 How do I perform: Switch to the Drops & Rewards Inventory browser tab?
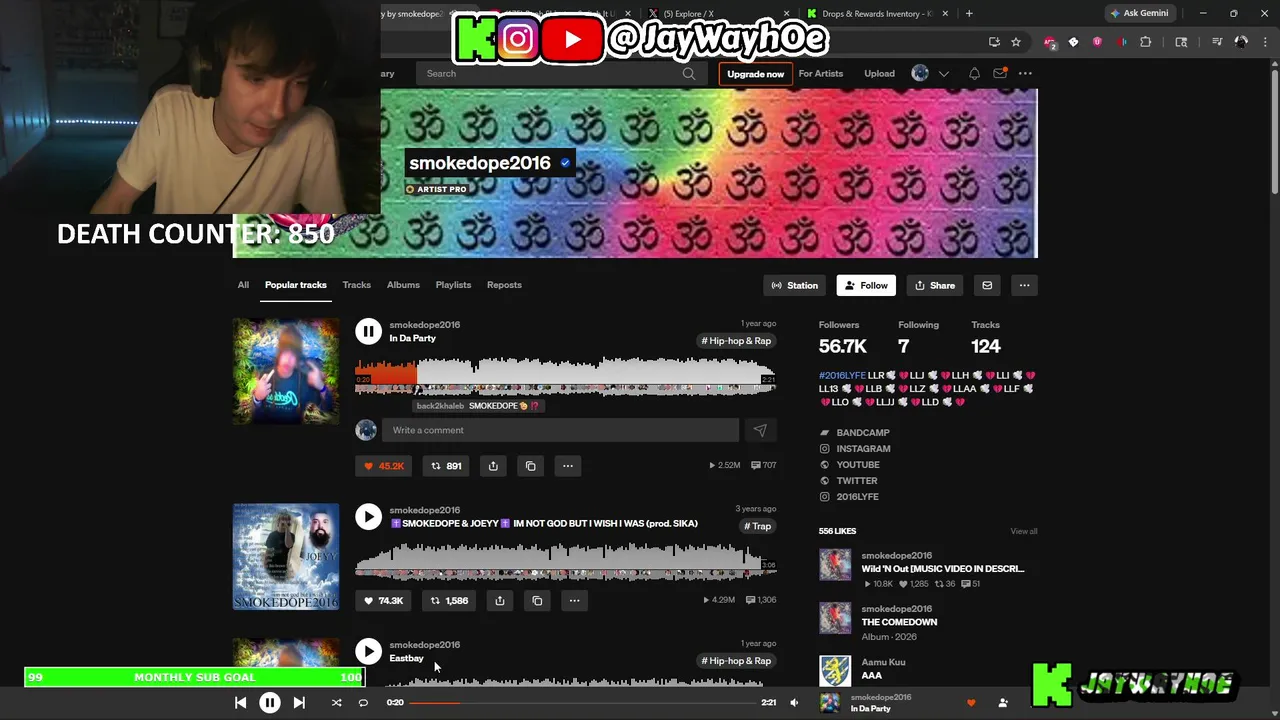(x=877, y=14)
